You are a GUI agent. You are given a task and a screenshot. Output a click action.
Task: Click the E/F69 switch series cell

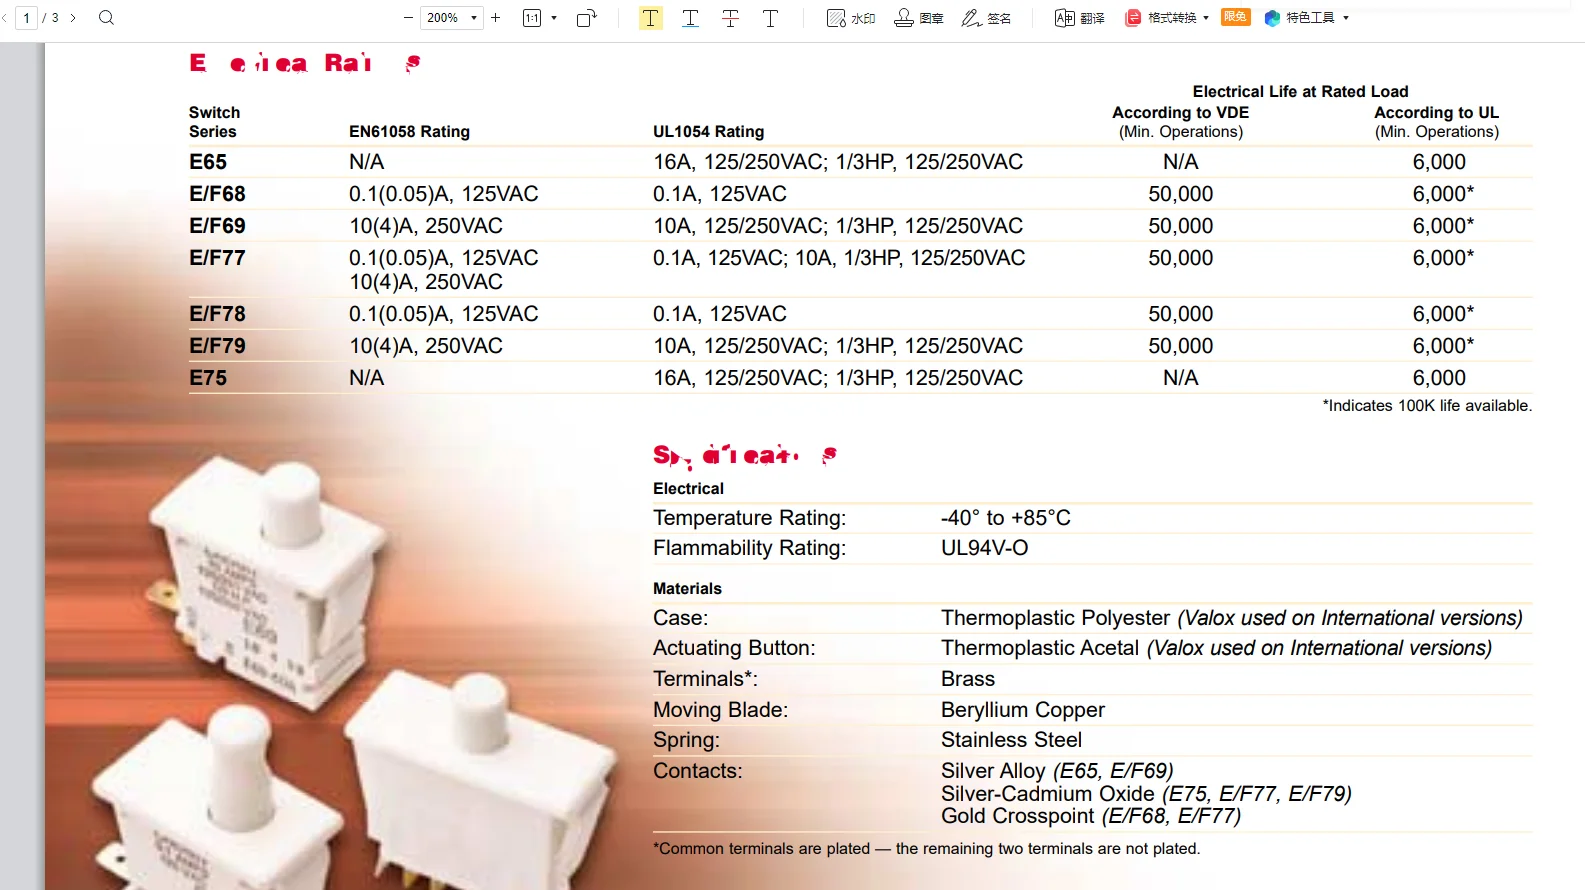coord(217,226)
